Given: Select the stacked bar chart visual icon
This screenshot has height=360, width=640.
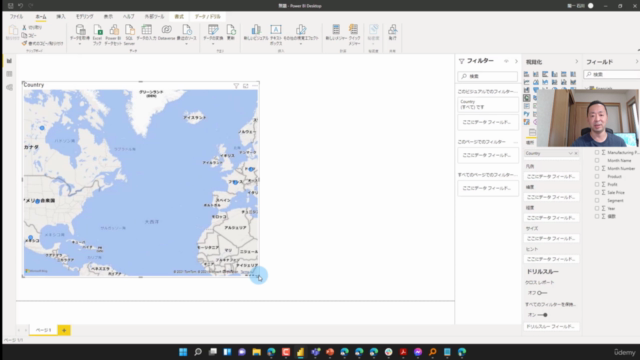Looking at the screenshot, I should click(527, 74).
